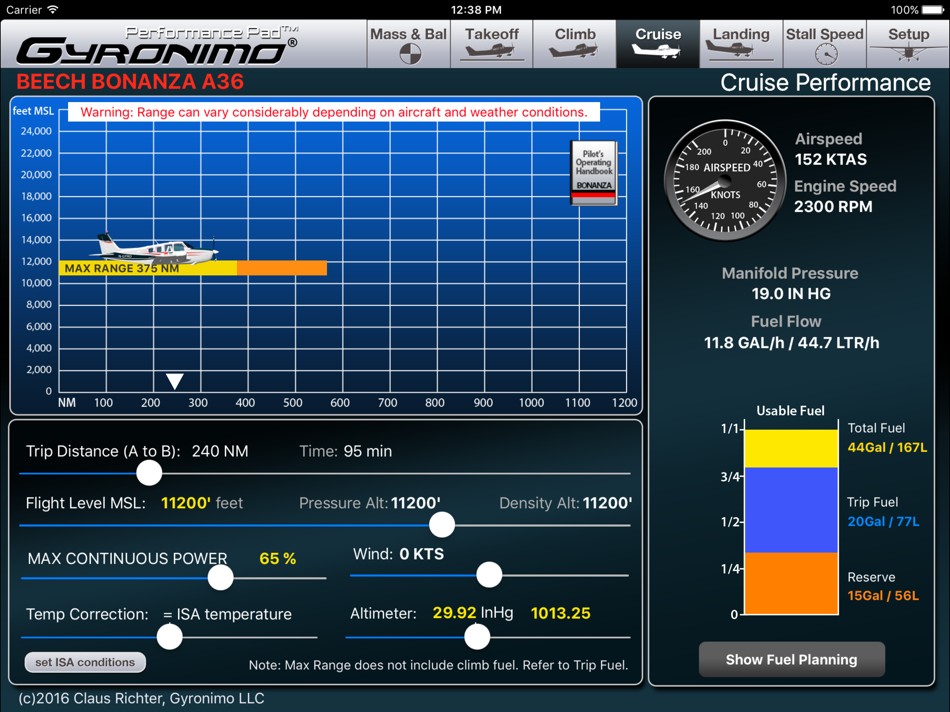Click the Cruise airplane icon

(658, 52)
